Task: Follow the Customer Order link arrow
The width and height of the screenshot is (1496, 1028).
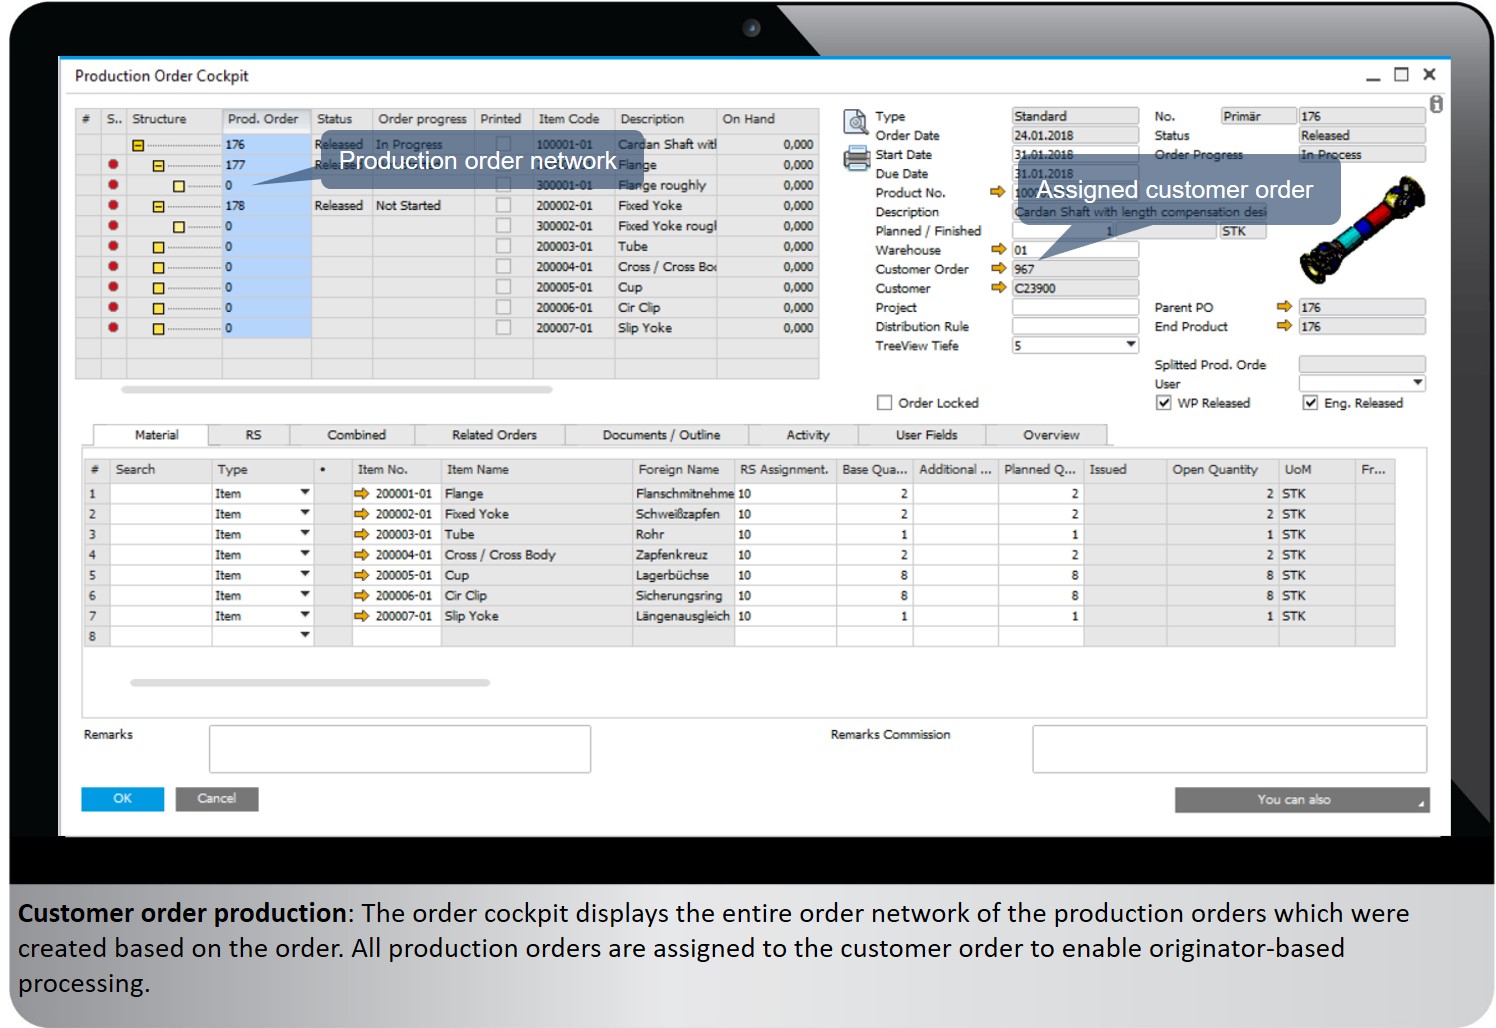Action: 998,268
